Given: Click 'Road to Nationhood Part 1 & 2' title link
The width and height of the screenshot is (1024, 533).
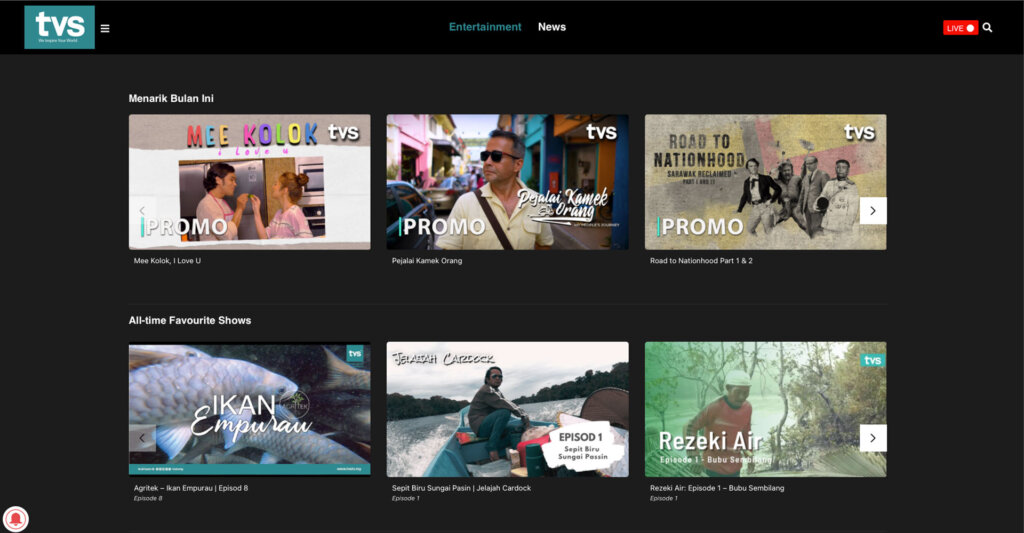Looking at the screenshot, I should [701, 261].
